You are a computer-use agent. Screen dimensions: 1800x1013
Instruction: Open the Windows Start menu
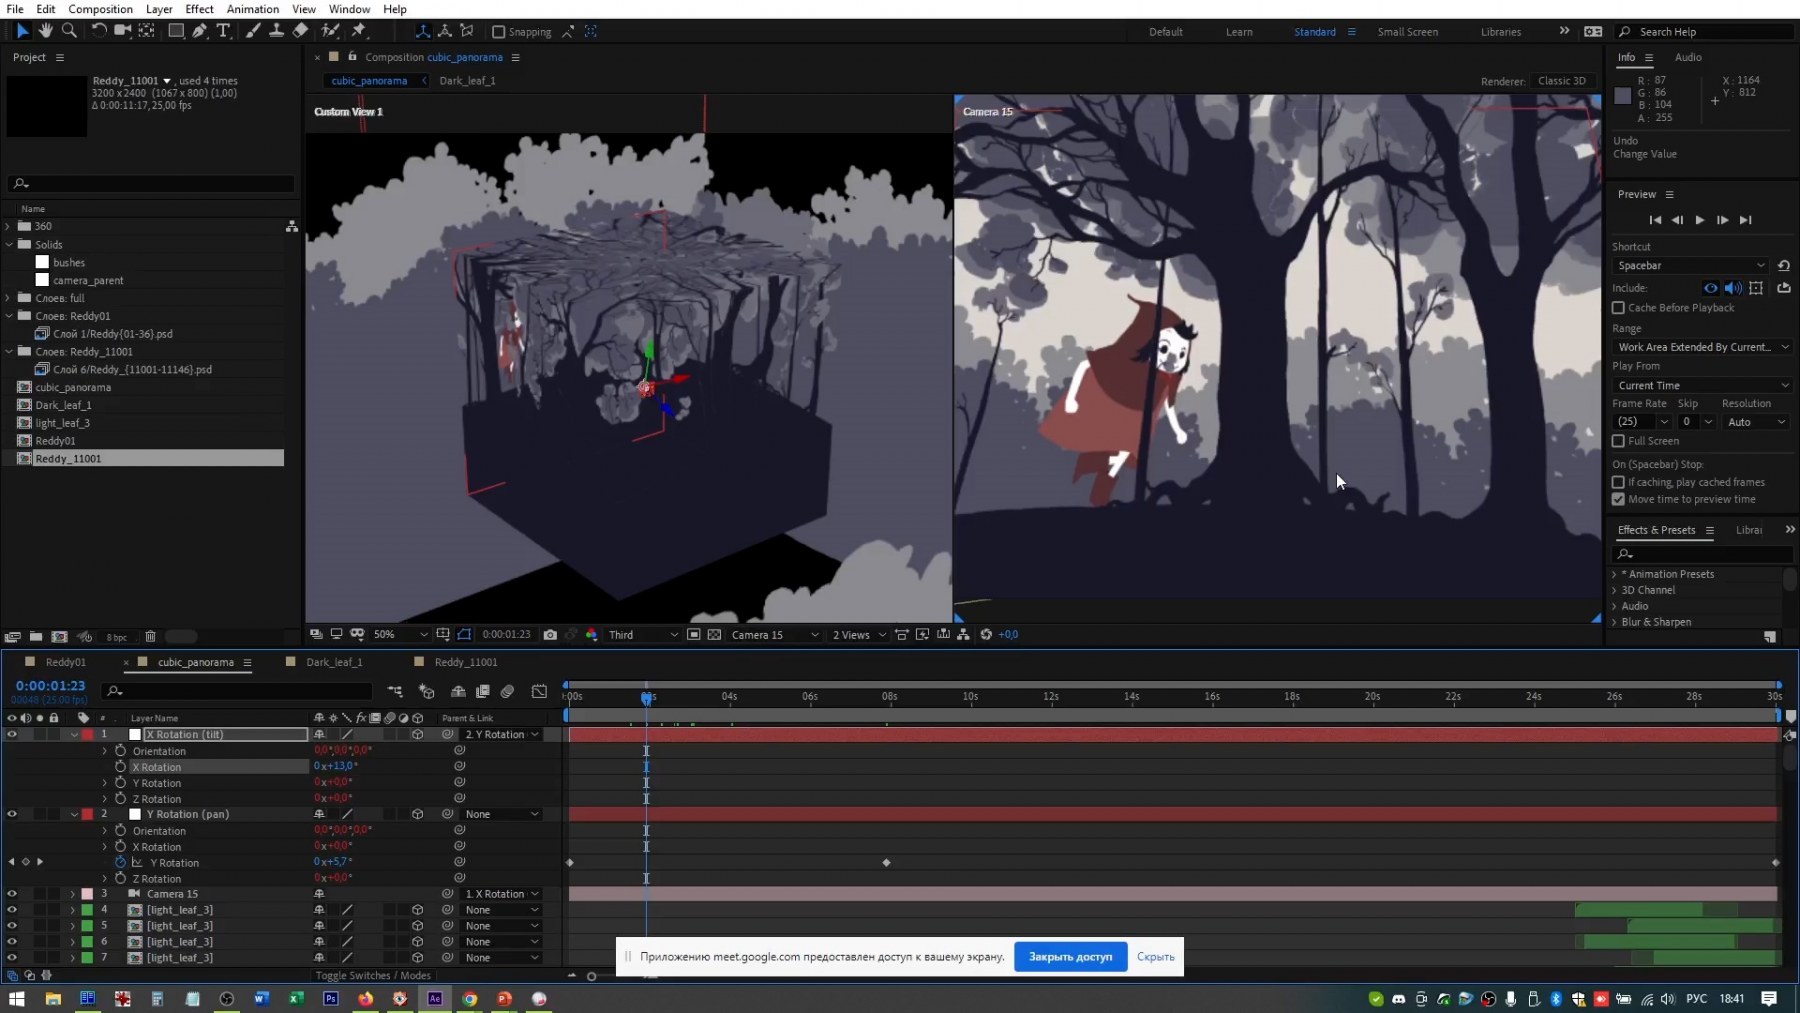pos(16,998)
